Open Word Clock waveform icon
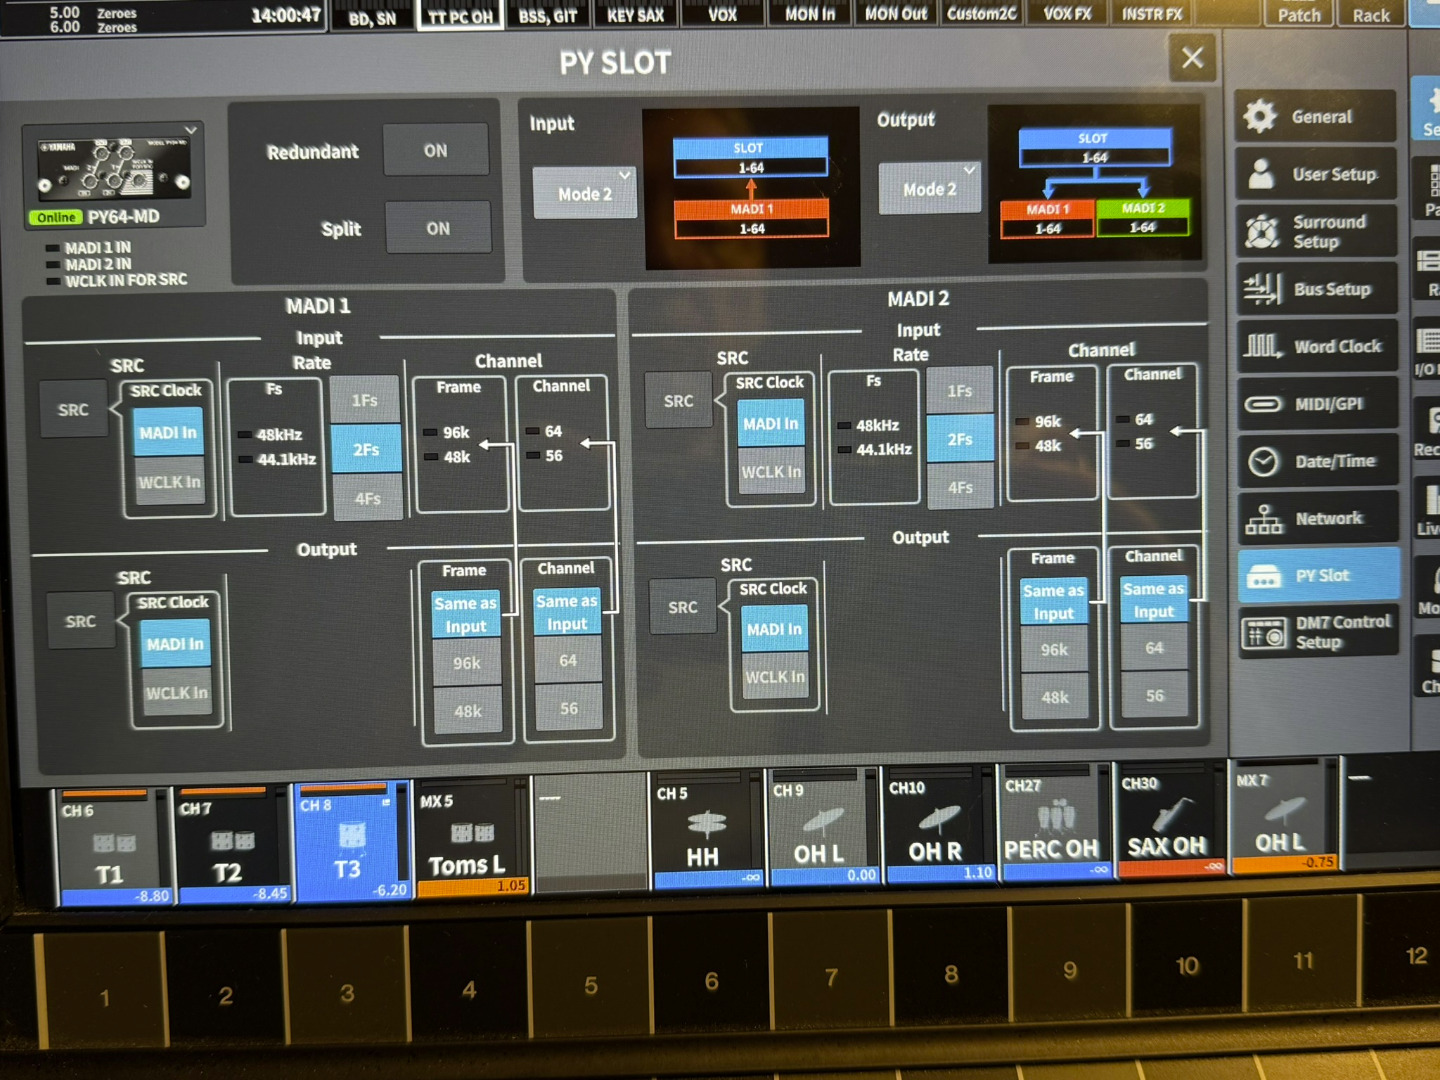Image resolution: width=1440 pixels, height=1080 pixels. (x=1263, y=346)
